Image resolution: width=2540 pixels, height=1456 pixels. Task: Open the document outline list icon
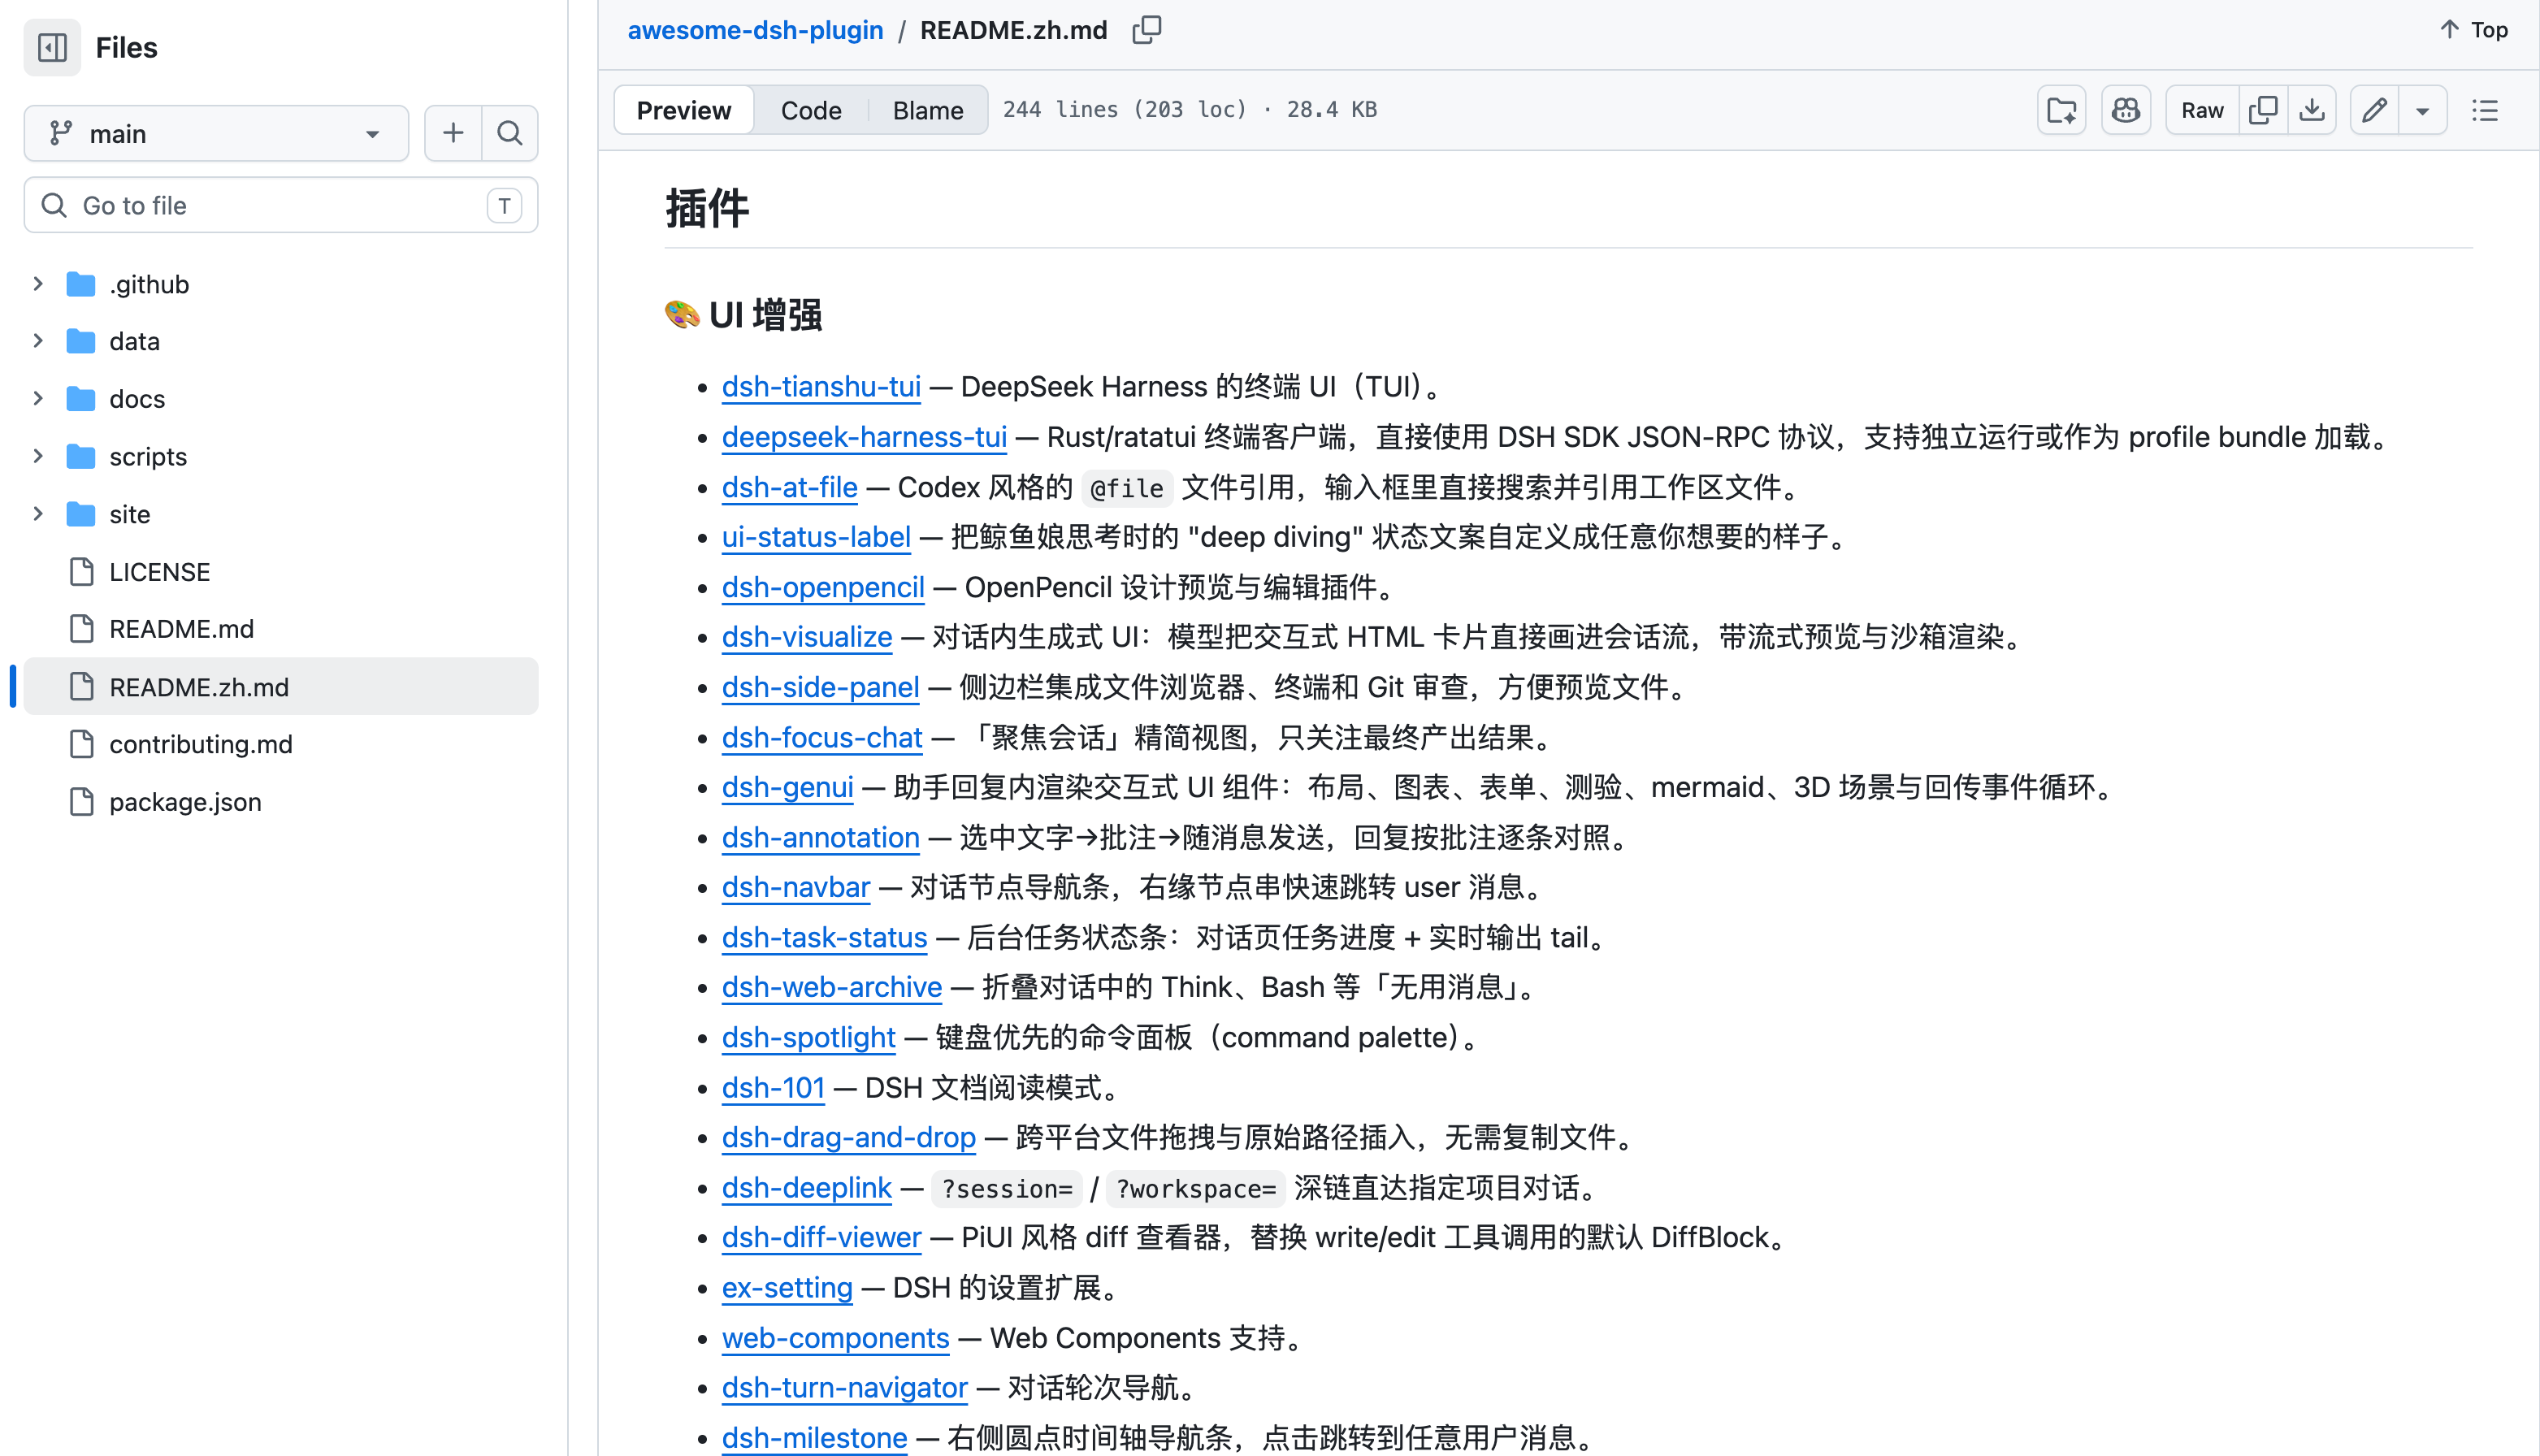coord(2485,110)
